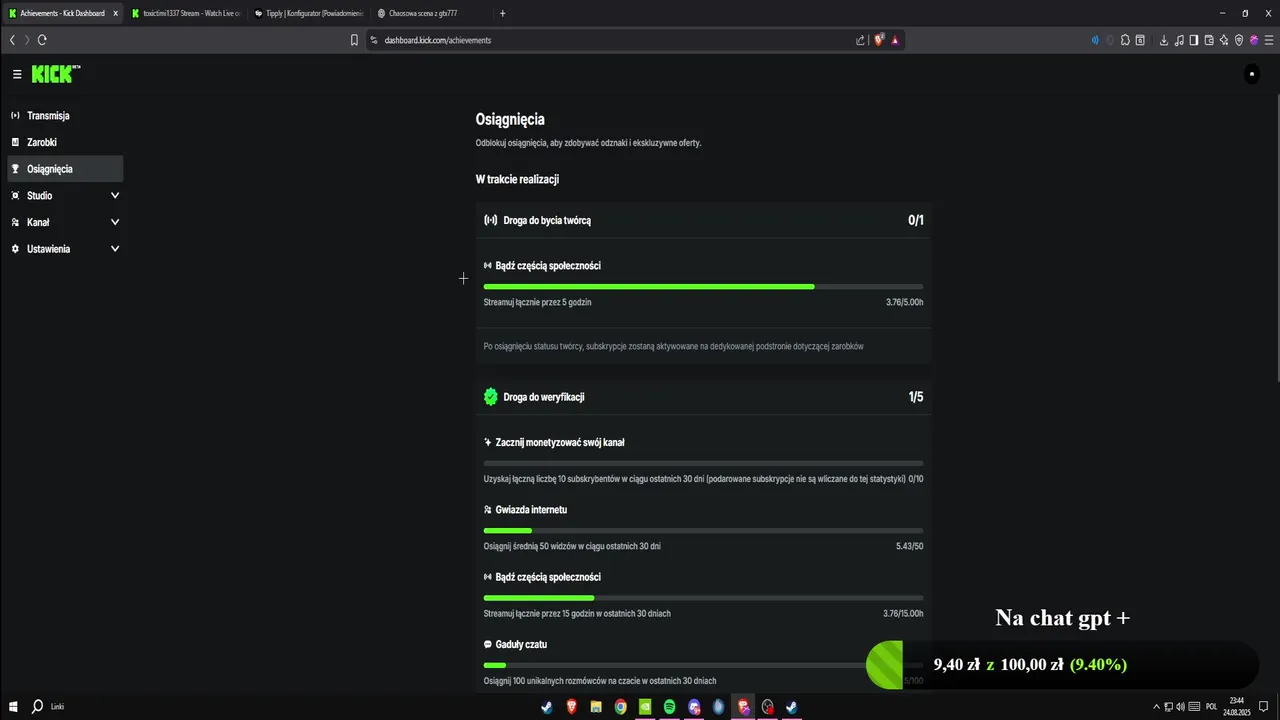Click the blue audio indicator icon in the toolbar

pyautogui.click(x=1095, y=40)
